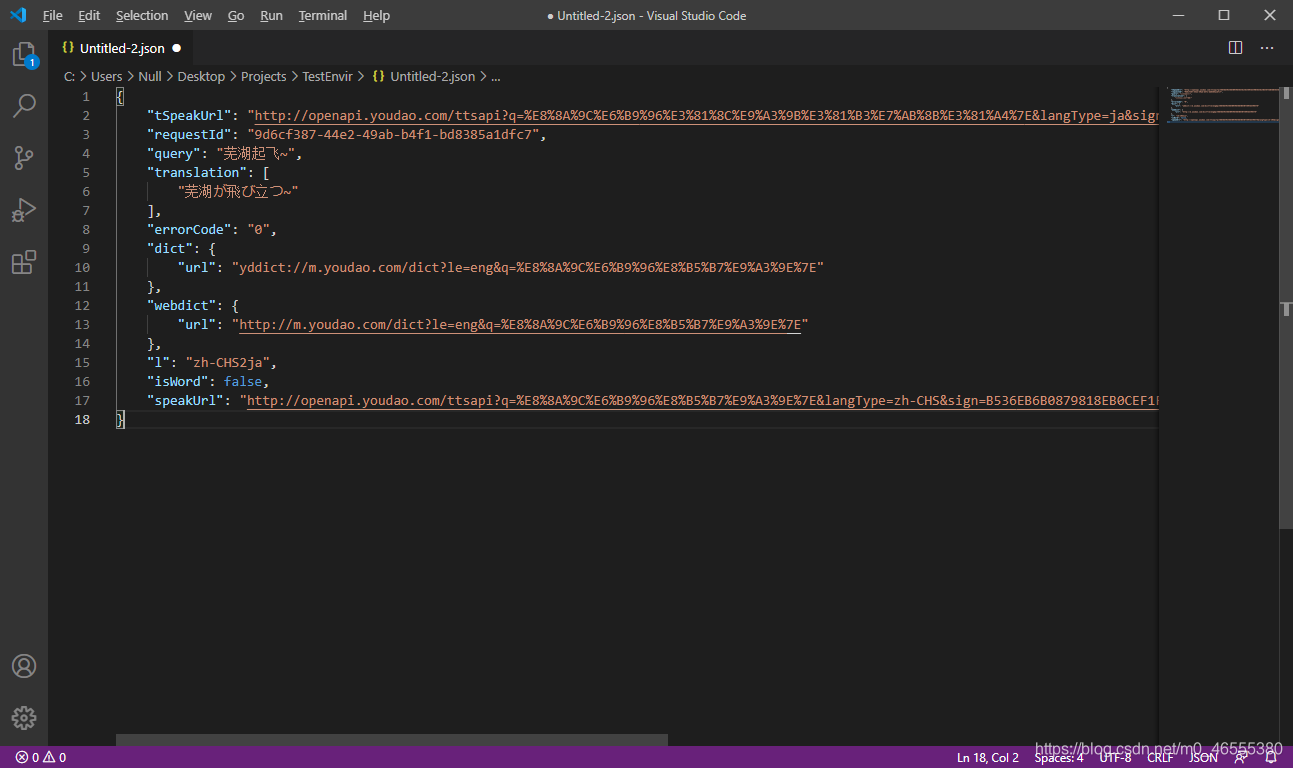Click the Desktop breadcrumb segment
Image resolution: width=1293 pixels, height=768 pixels.
click(201, 76)
